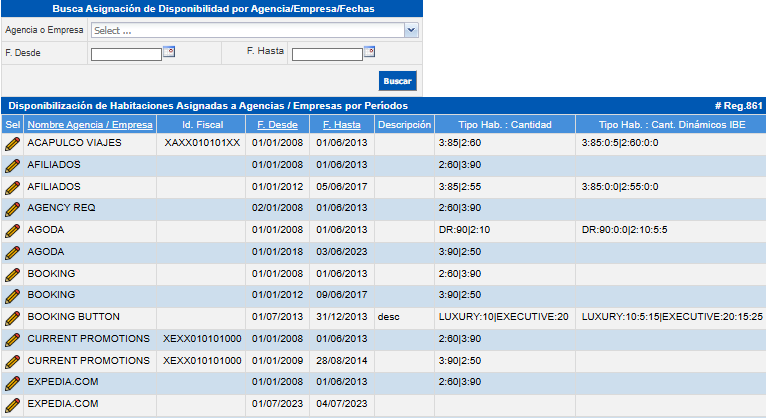The image size is (766, 418).
Task: Edit AGODA row starting 01/01/2018
Action: tap(12, 252)
